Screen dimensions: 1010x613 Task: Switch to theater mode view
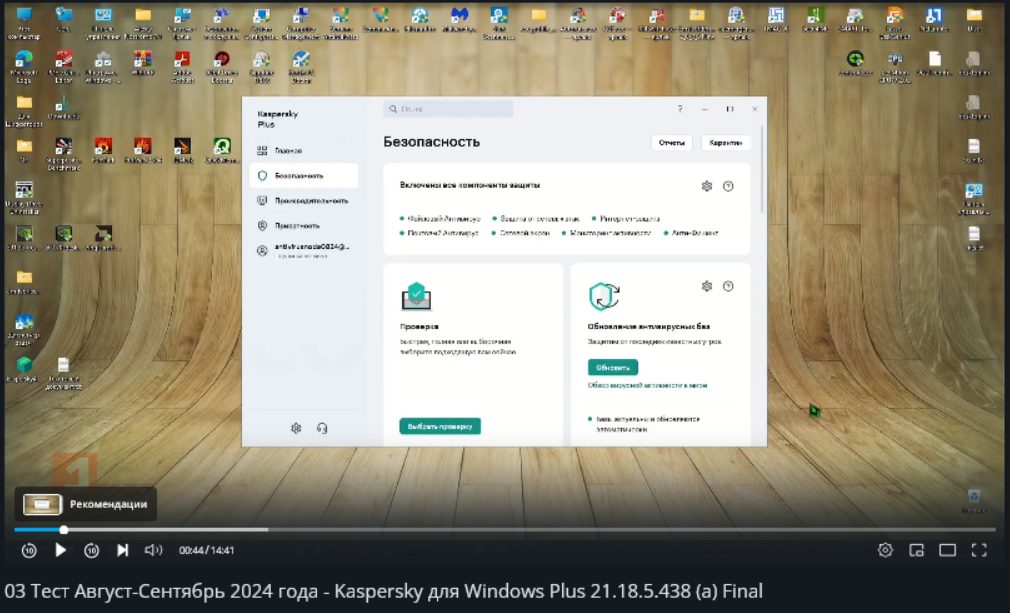pyautogui.click(x=948, y=550)
